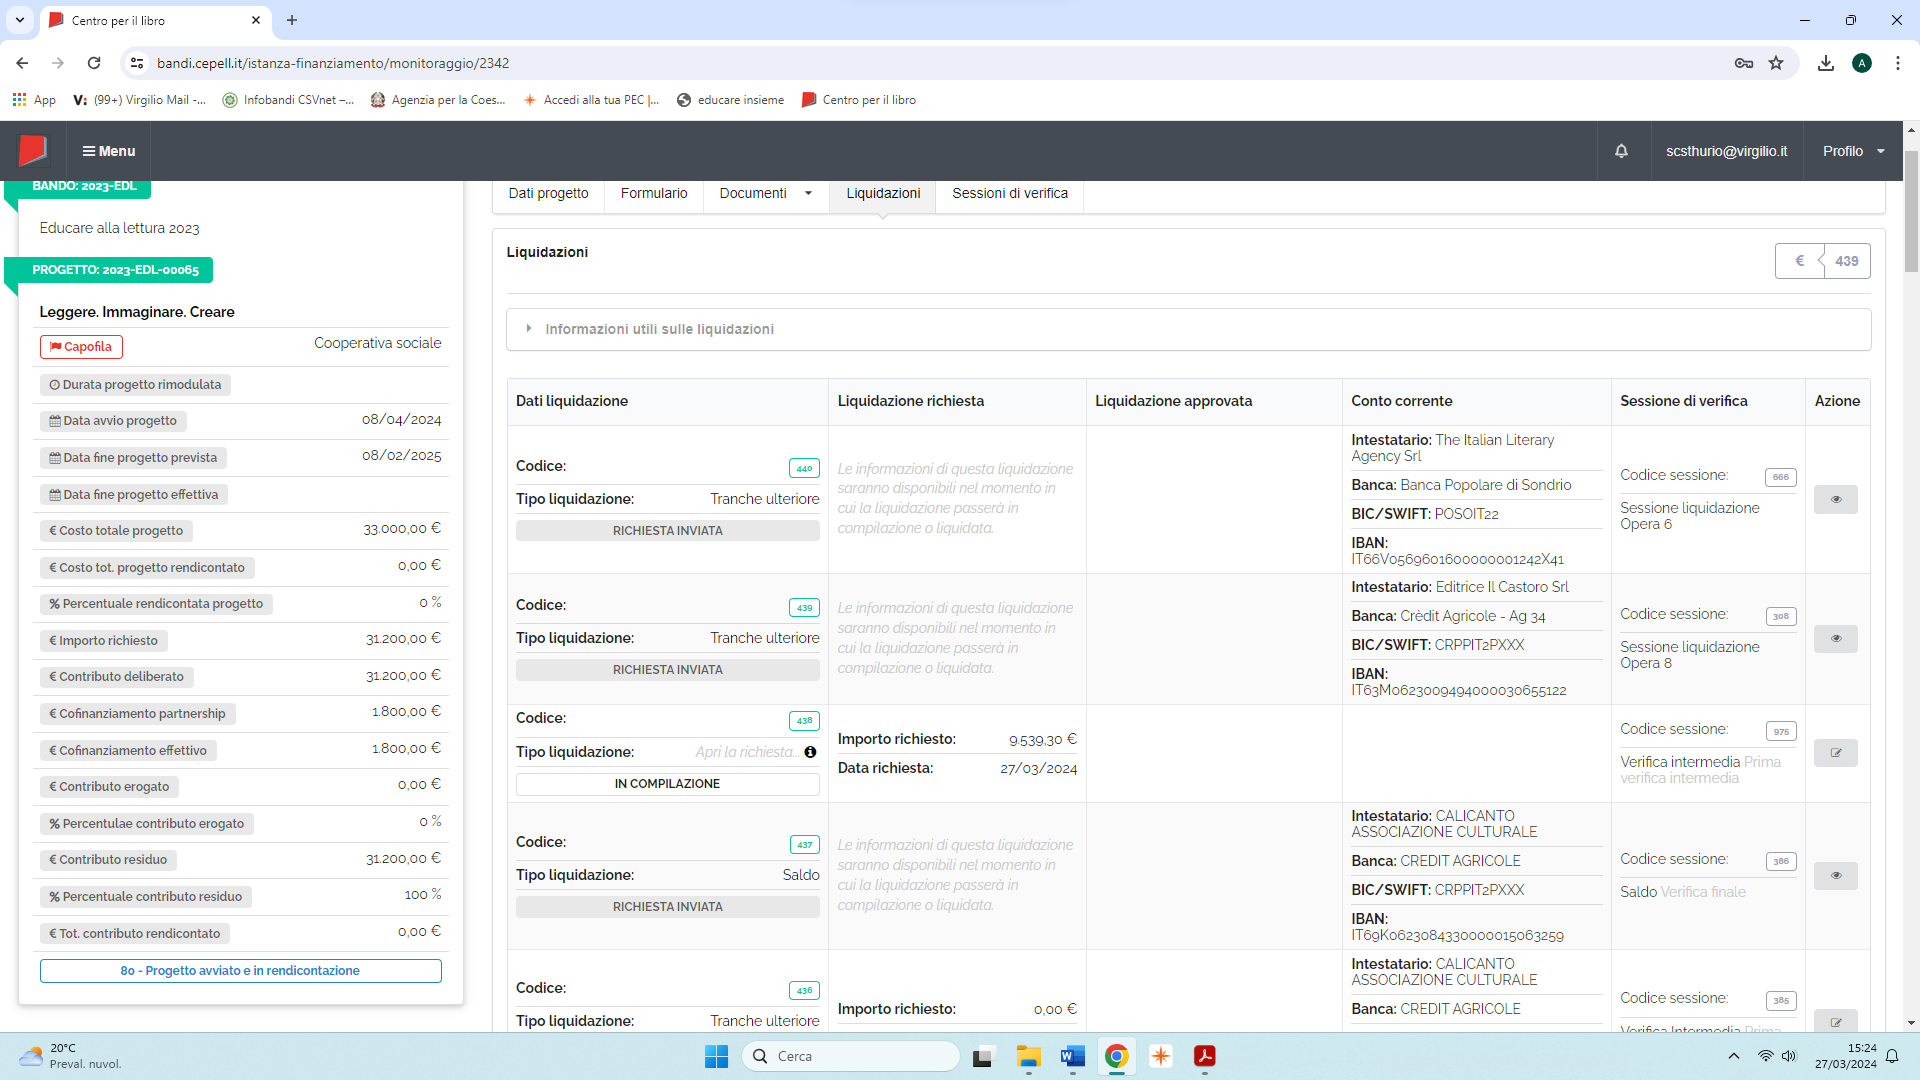Click the notifications bell icon
The height and width of the screenshot is (1080, 1920).
(x=1621, y=151)
